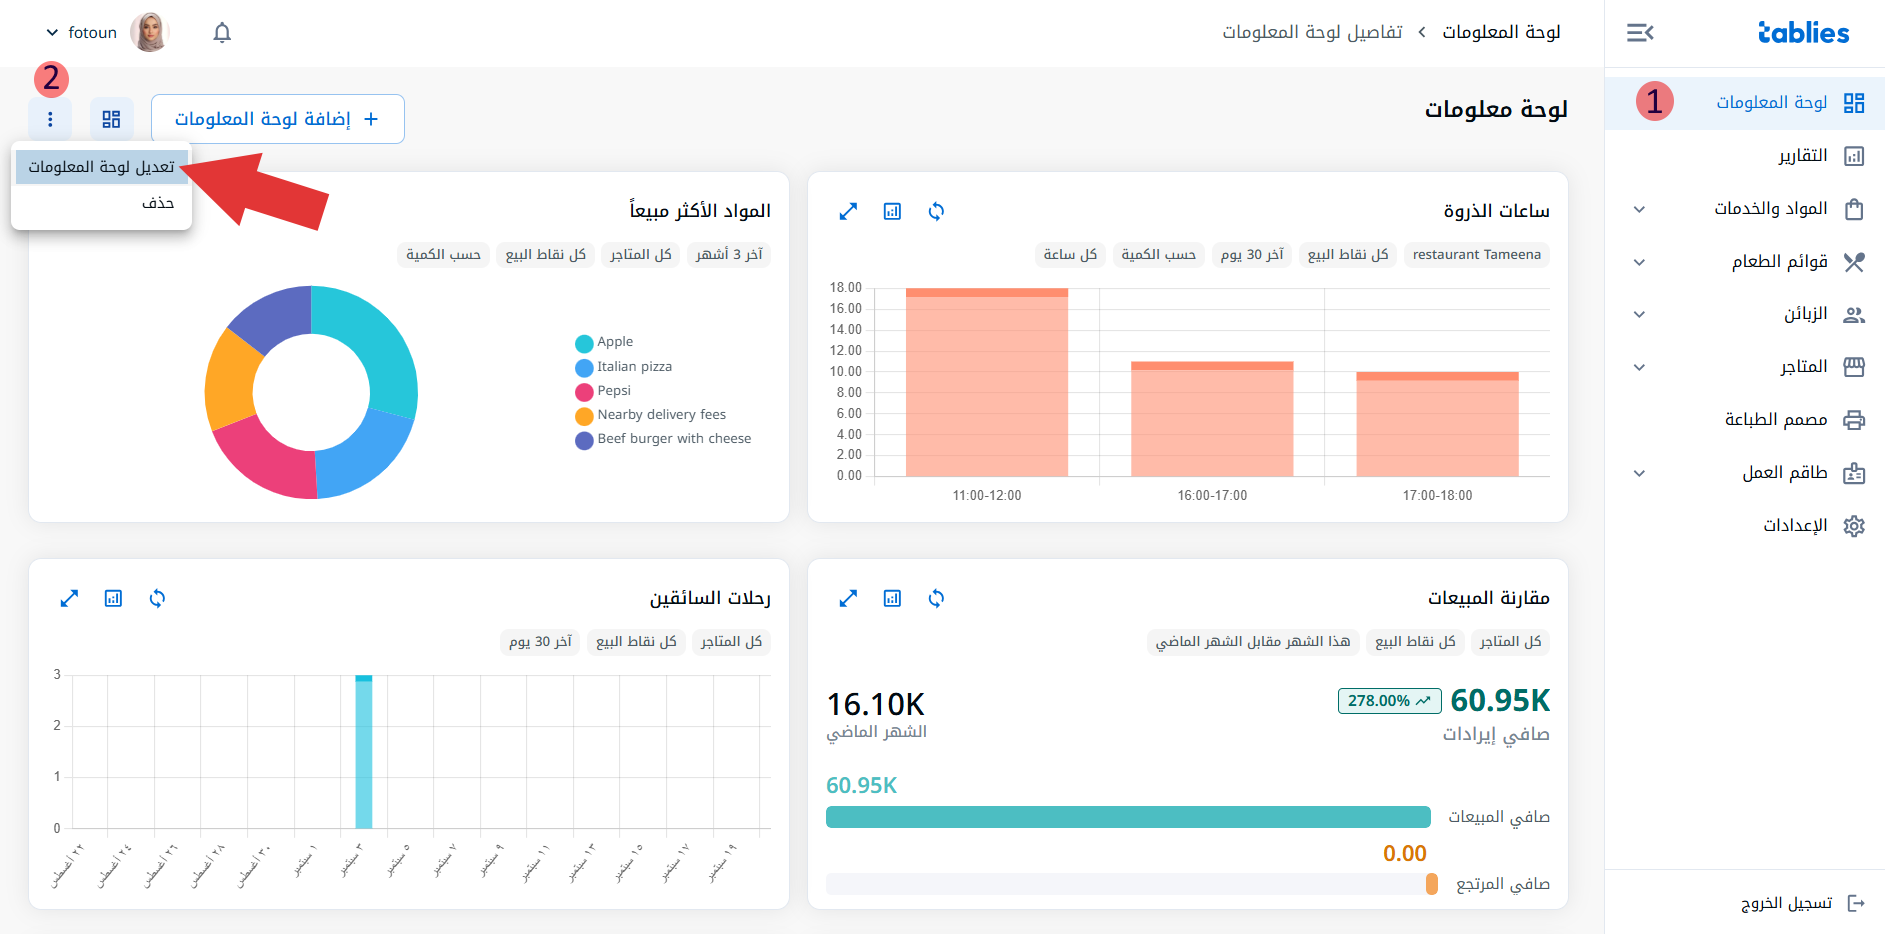The image size is (1885, 934).
Task: Click the fork and knife menus icon
Action: (1854, 262)
